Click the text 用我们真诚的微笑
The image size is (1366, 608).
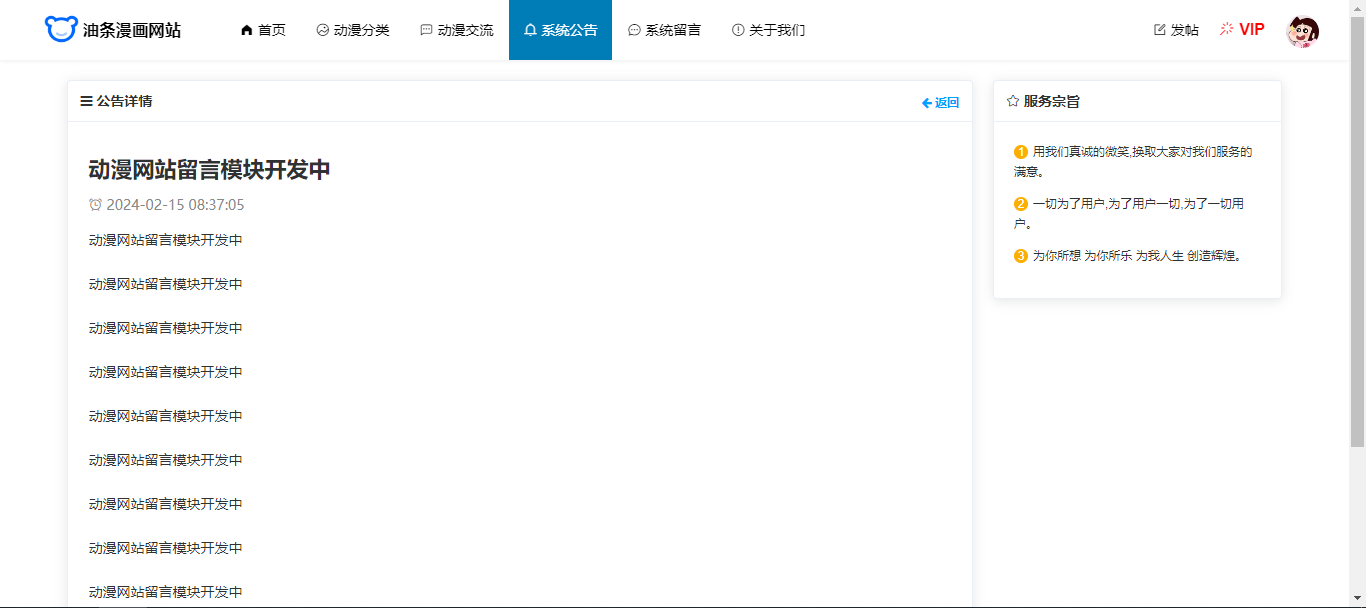1080,152
